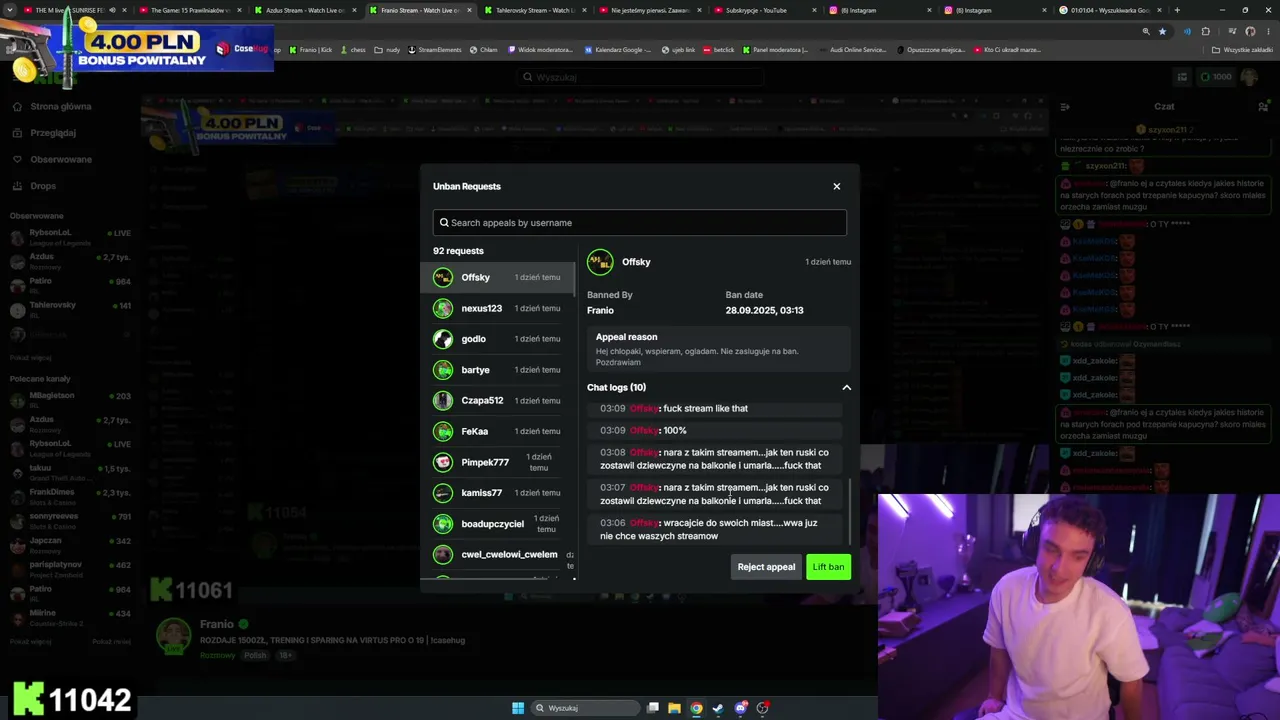Open the Windows Start menu
The image size is (1280, 720).
(518, 708)
